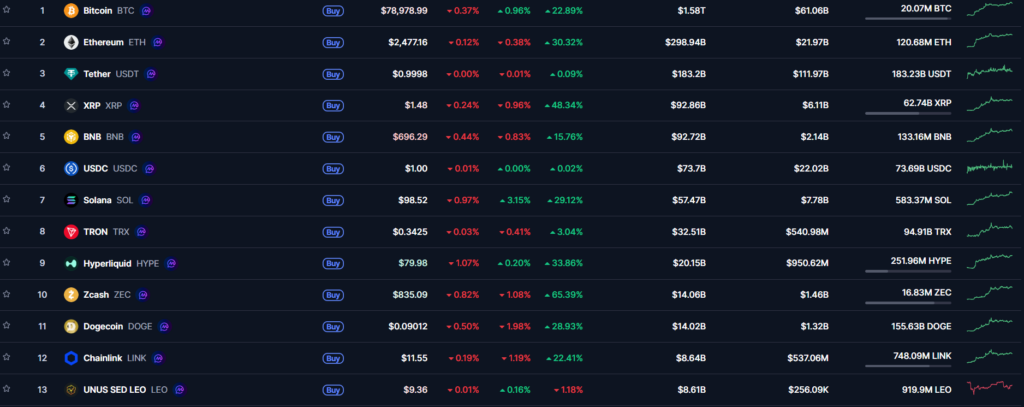Open the USDC coin name link

[x=96, y=169]
